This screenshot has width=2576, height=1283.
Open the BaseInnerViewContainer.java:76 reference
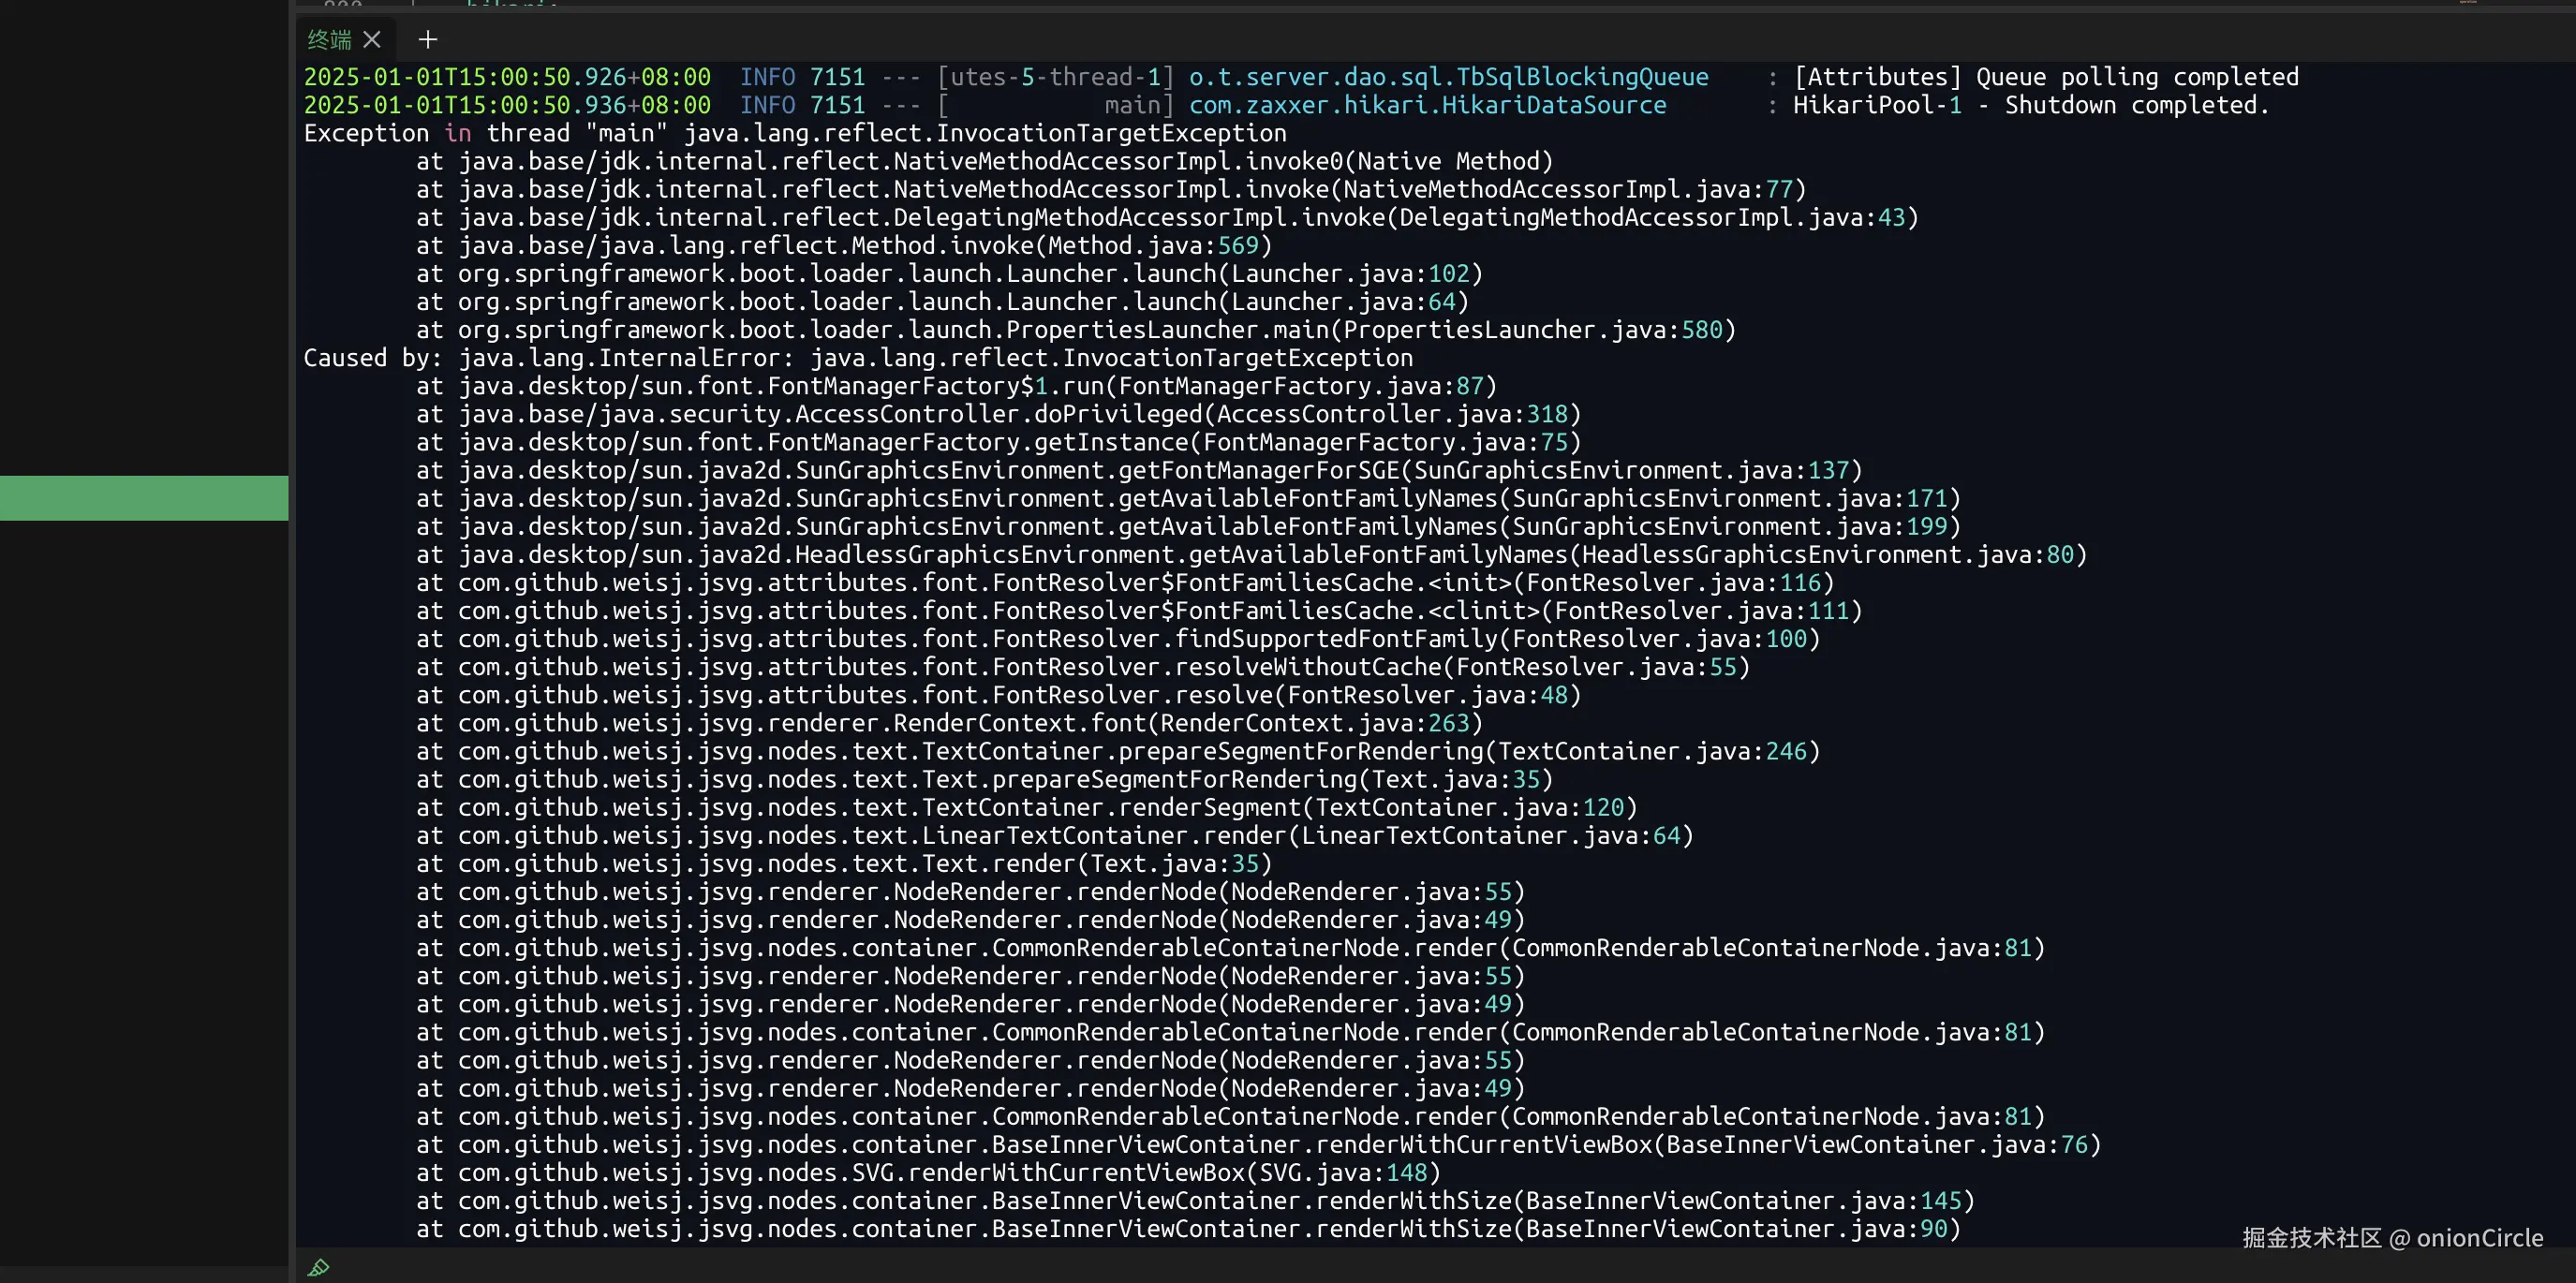click(x=1877, y=1144)
